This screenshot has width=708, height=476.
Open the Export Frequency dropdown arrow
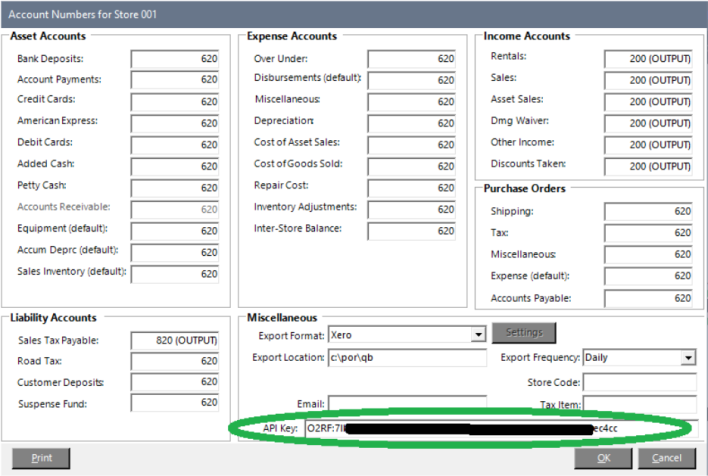point(688,358)
